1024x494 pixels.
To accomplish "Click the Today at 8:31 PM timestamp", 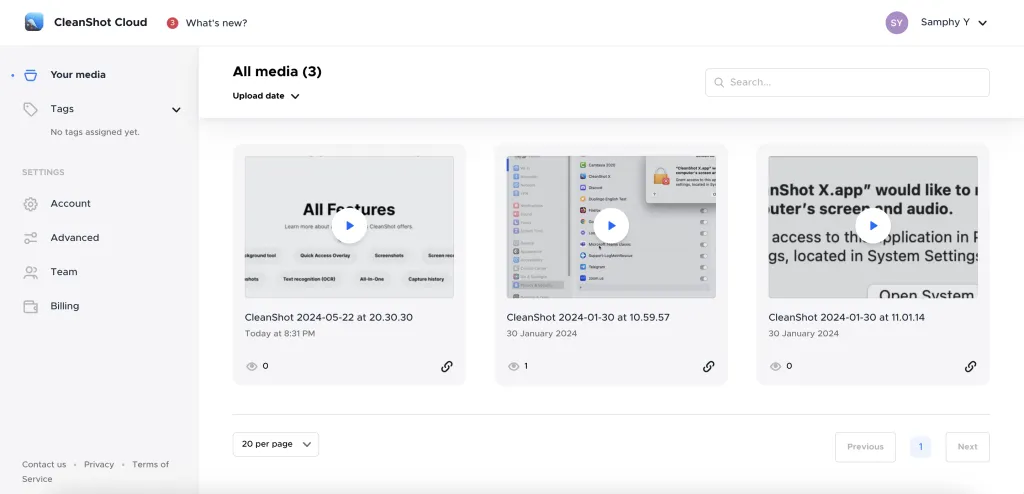I will coord(280,334).
